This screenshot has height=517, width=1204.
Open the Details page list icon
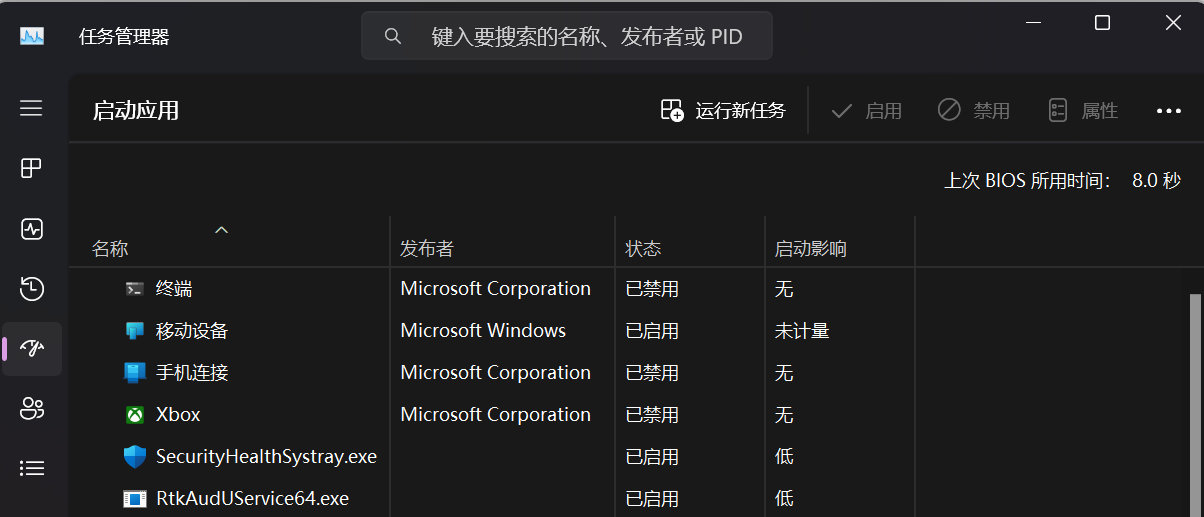pyautogui.click(x=31, y=468)
